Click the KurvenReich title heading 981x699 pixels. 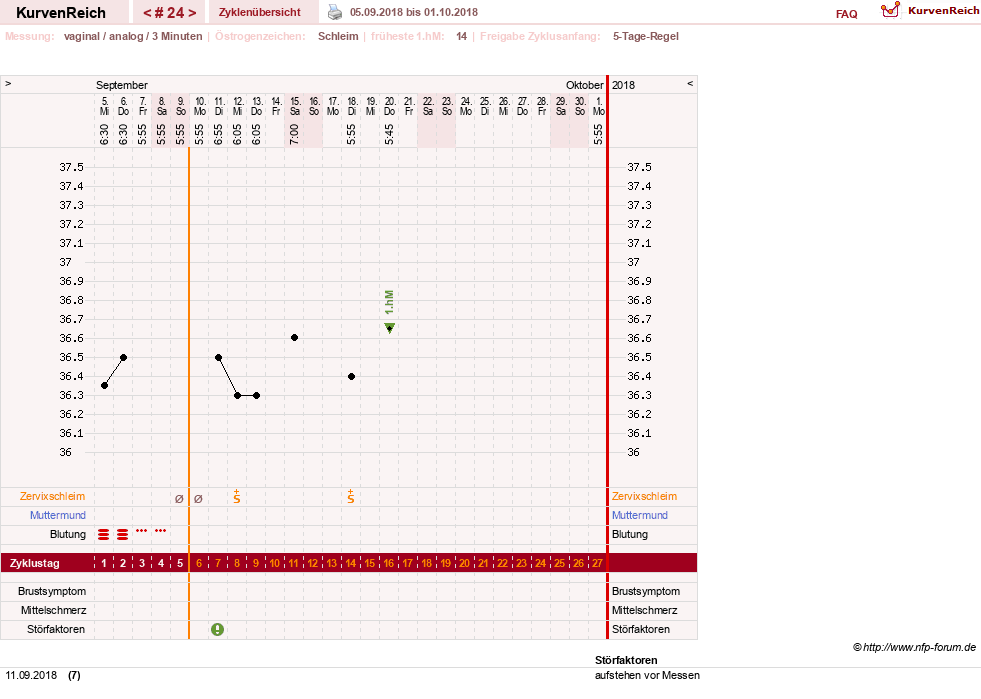tap(61, 13)
